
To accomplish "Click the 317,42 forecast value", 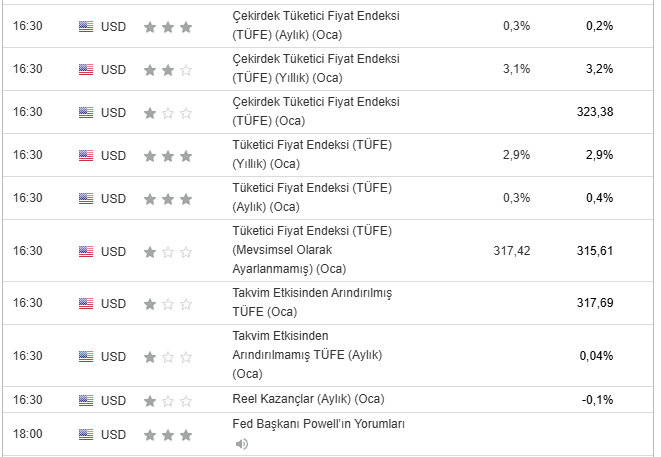I will click(x=512, y=250).
